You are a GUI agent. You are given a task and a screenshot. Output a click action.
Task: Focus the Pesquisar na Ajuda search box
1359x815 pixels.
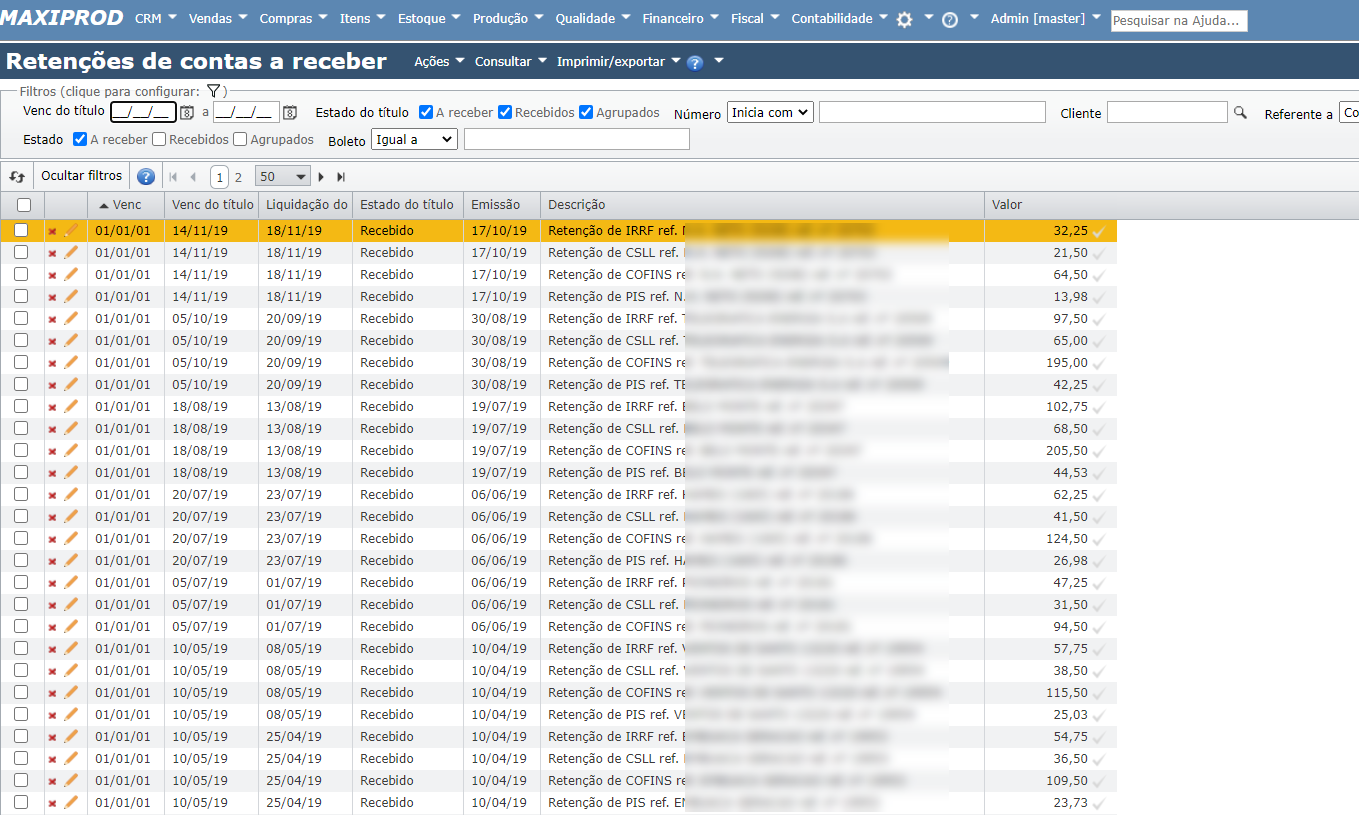click(1179, 20)
